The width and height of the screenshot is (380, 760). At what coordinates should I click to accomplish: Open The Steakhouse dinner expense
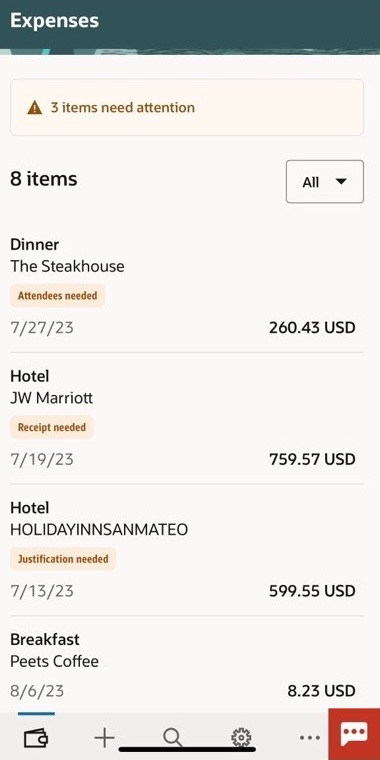pos(187,289)
